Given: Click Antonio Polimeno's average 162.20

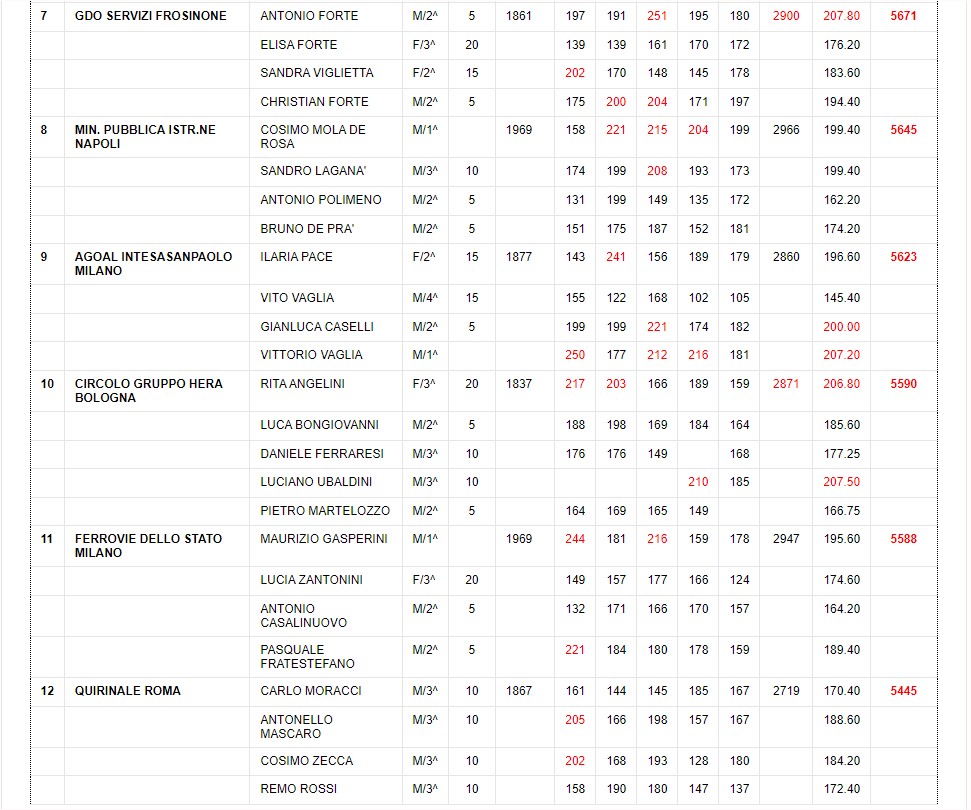Looking at the screenshot, I should (842, 200).
